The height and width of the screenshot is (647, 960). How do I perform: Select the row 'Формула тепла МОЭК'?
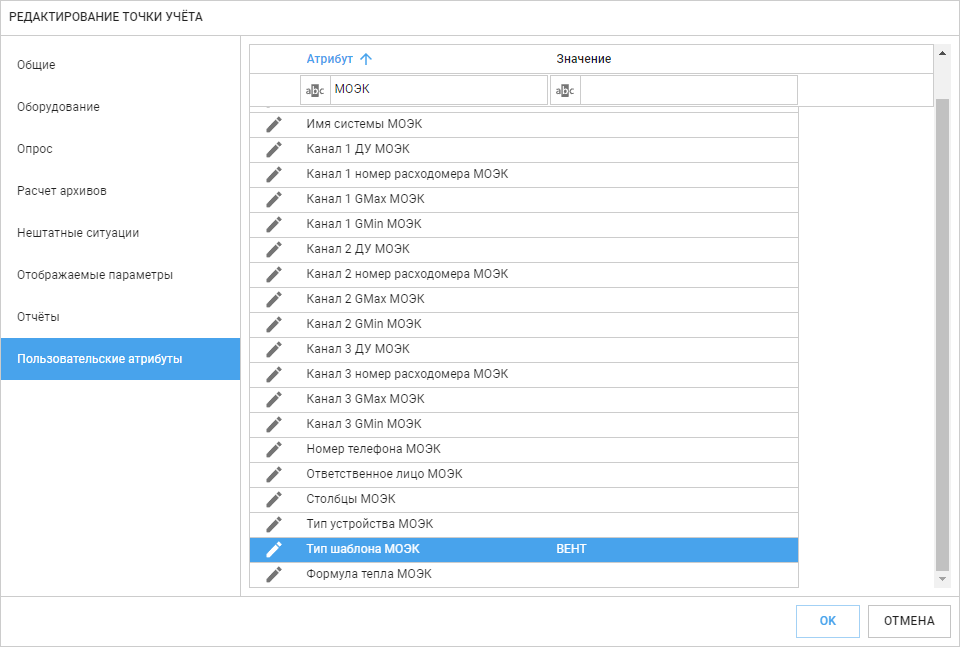pyautogui.click(x=524, y=574)
